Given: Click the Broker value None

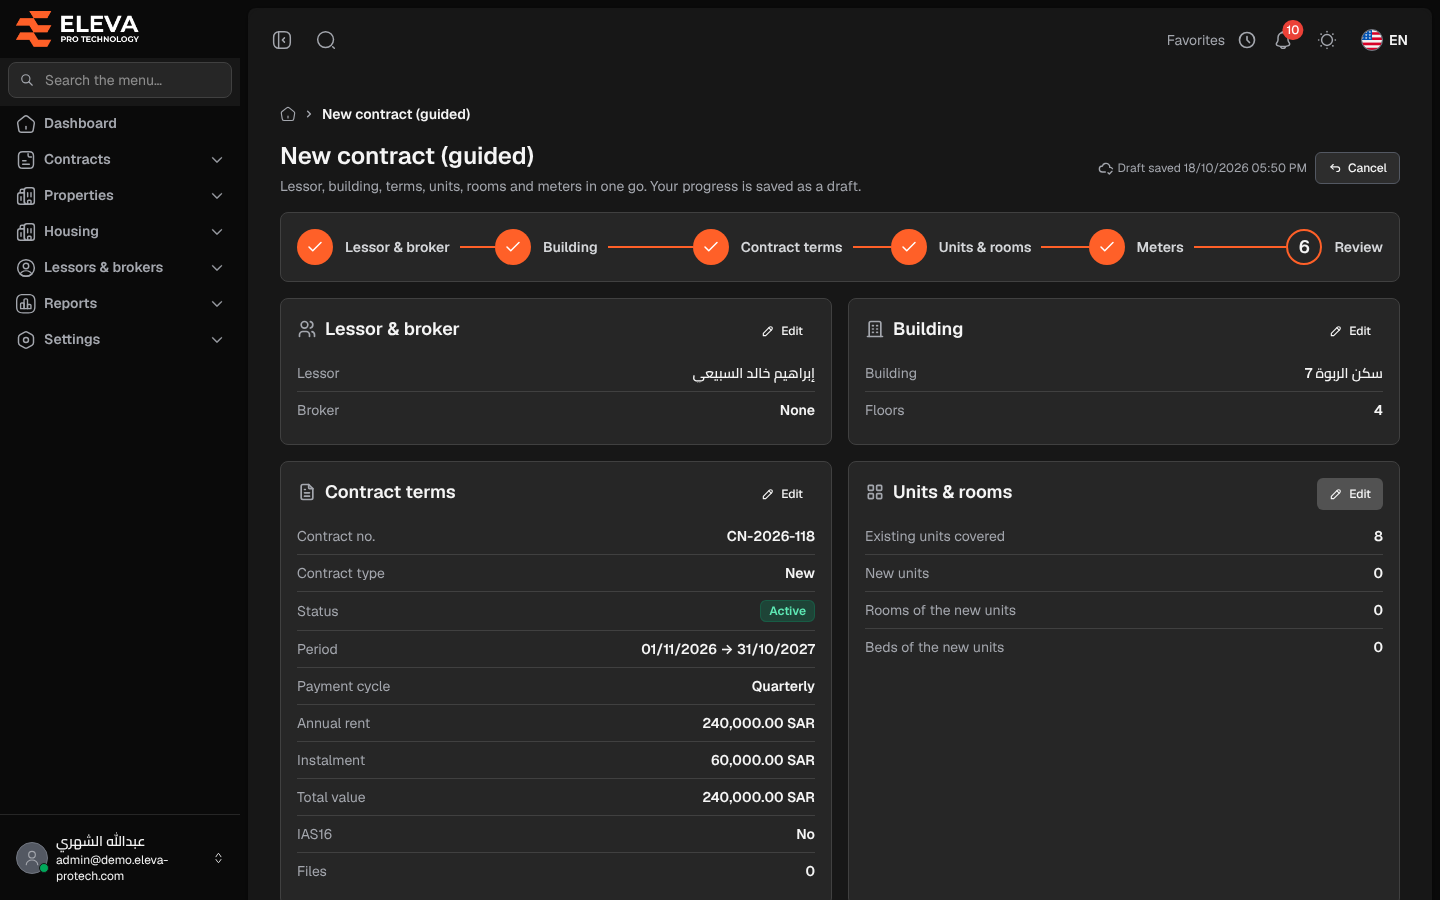Looking at the screenshot, I should point(797,410).
